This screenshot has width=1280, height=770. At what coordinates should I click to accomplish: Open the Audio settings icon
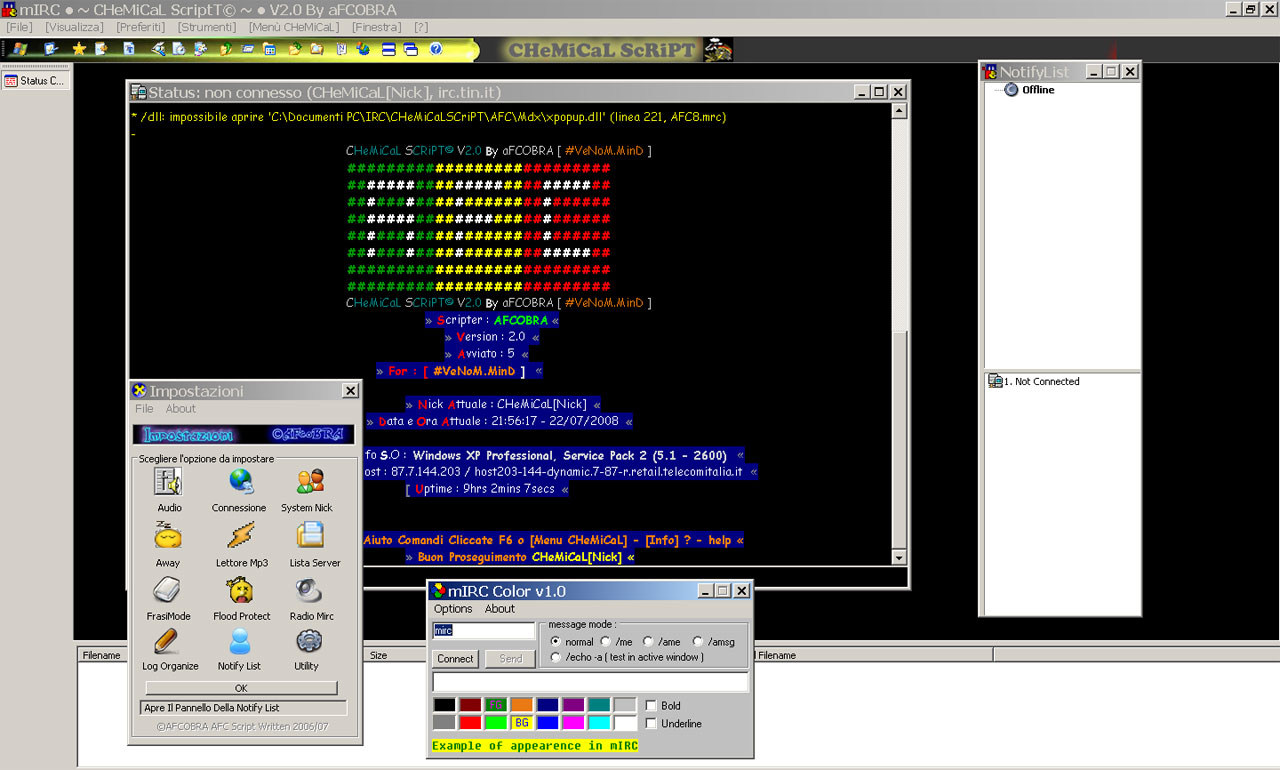168,483
